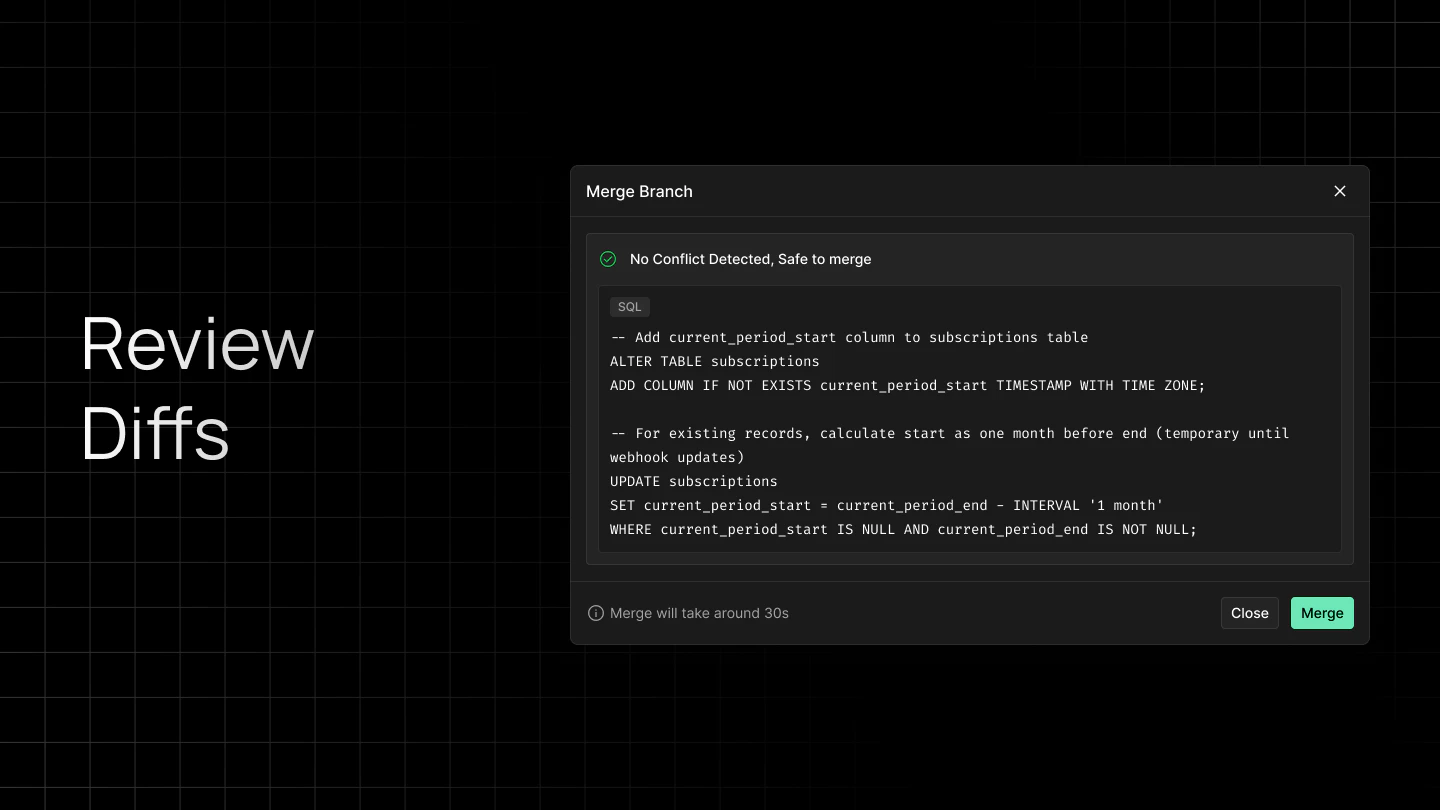The image size is (1440, 810).
Task: Dismiss Merge Branch dialog with X icon
Action: coord(1340,191)
